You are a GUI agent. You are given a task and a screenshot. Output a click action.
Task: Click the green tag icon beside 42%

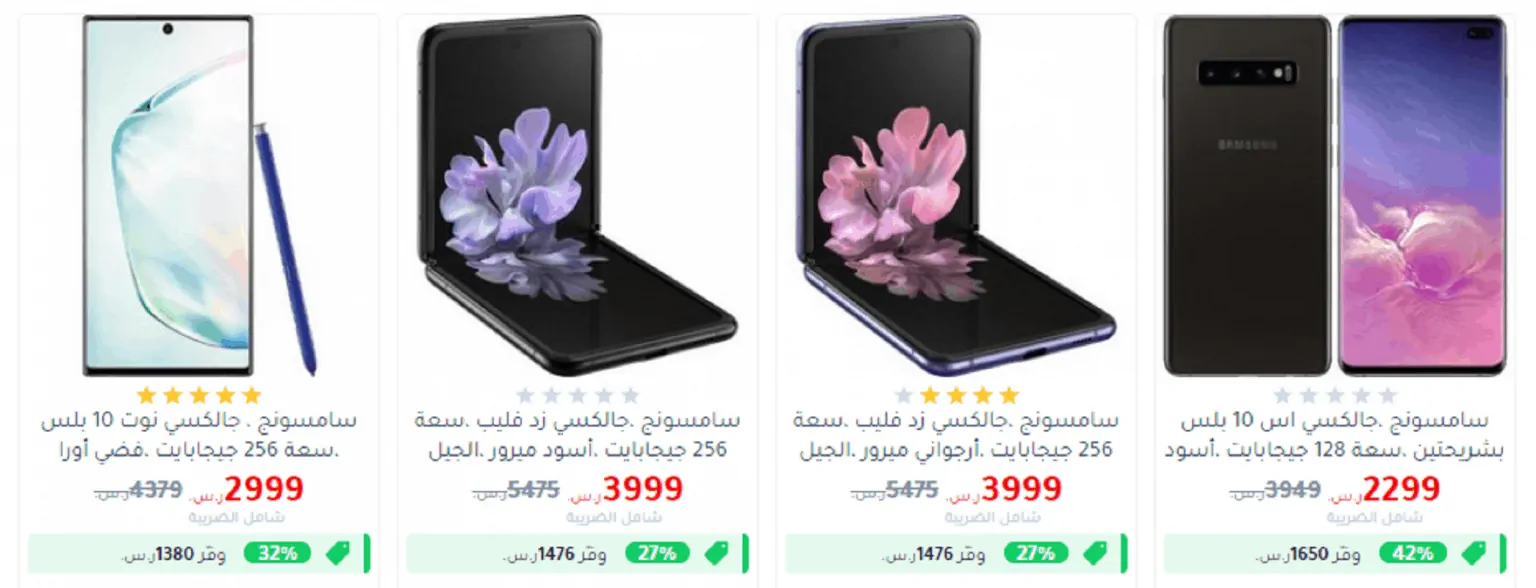(x=1472, y=553)
